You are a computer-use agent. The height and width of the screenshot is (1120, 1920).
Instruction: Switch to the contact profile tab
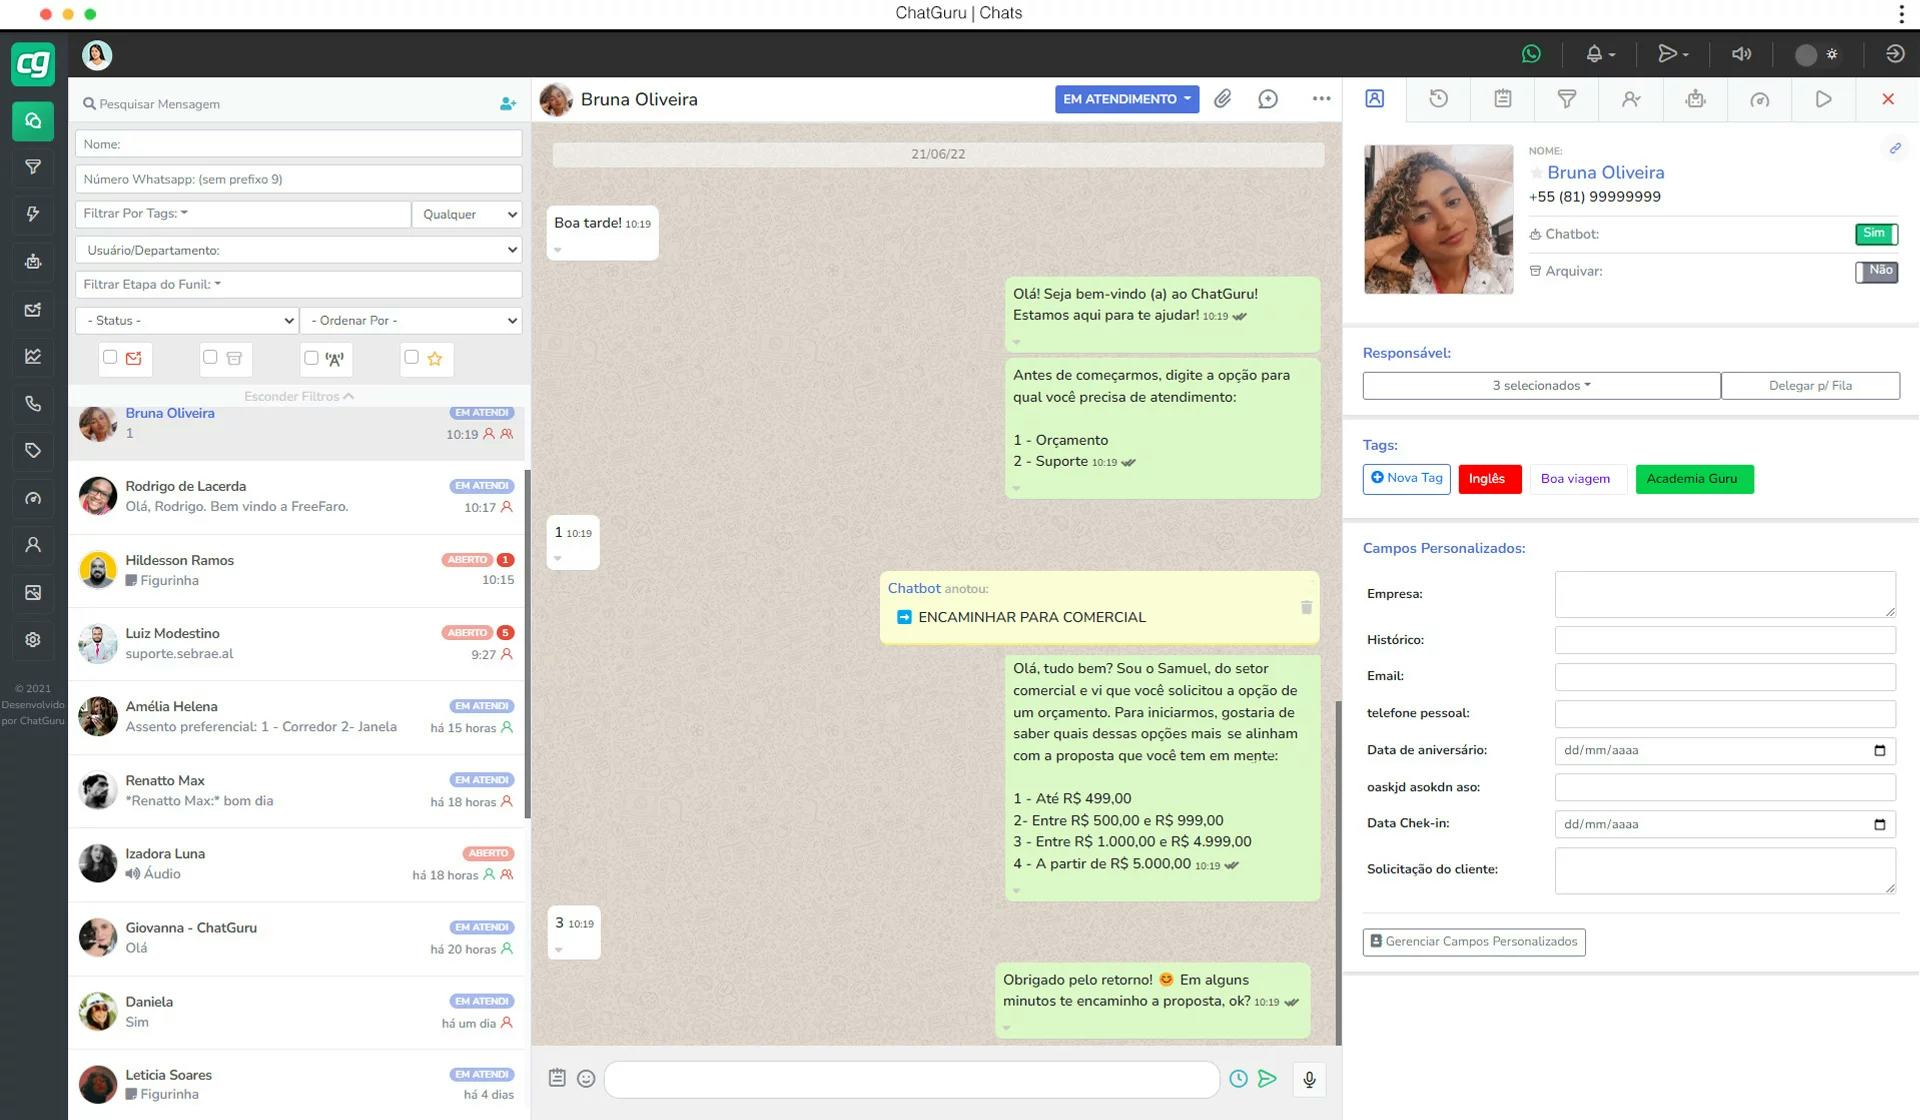click(x=1374, y=99)
